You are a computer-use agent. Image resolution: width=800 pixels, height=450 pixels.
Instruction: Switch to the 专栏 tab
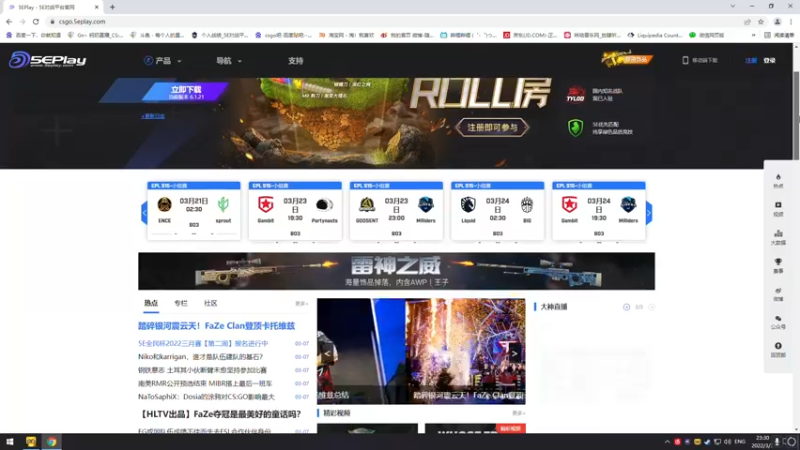[181, 303]
